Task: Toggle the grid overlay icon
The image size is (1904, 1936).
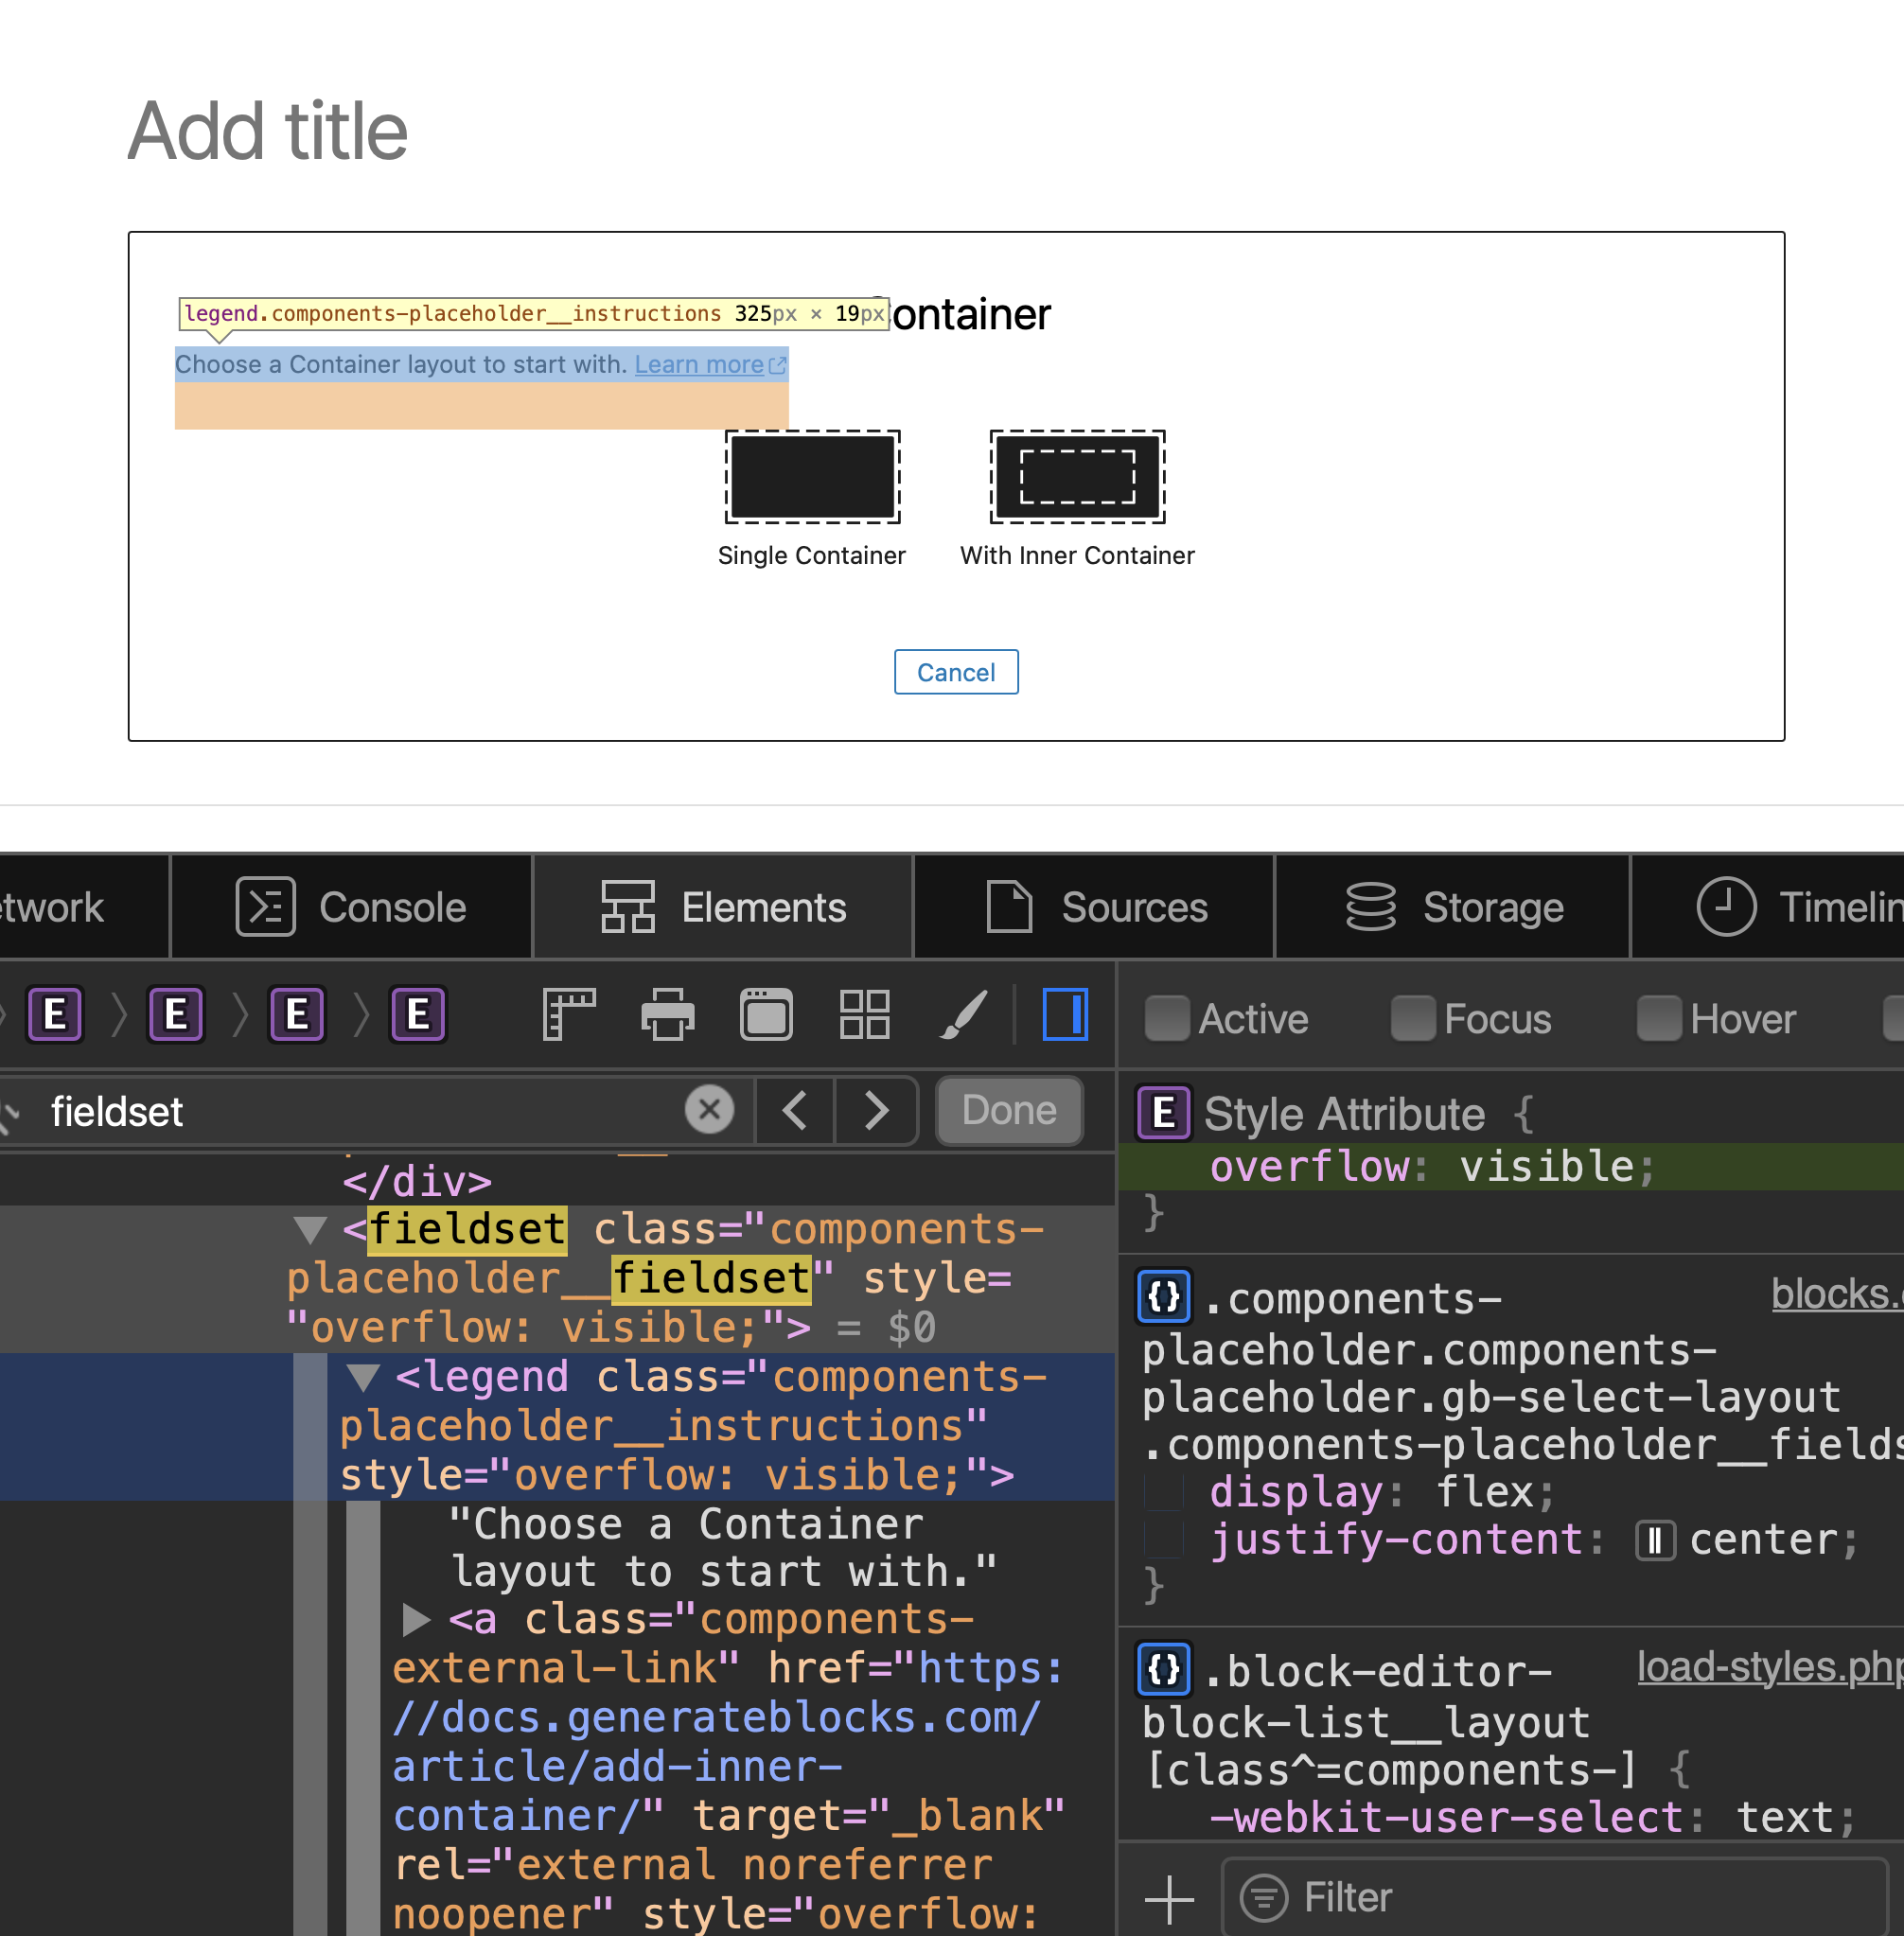Action: click(864, 1014)
